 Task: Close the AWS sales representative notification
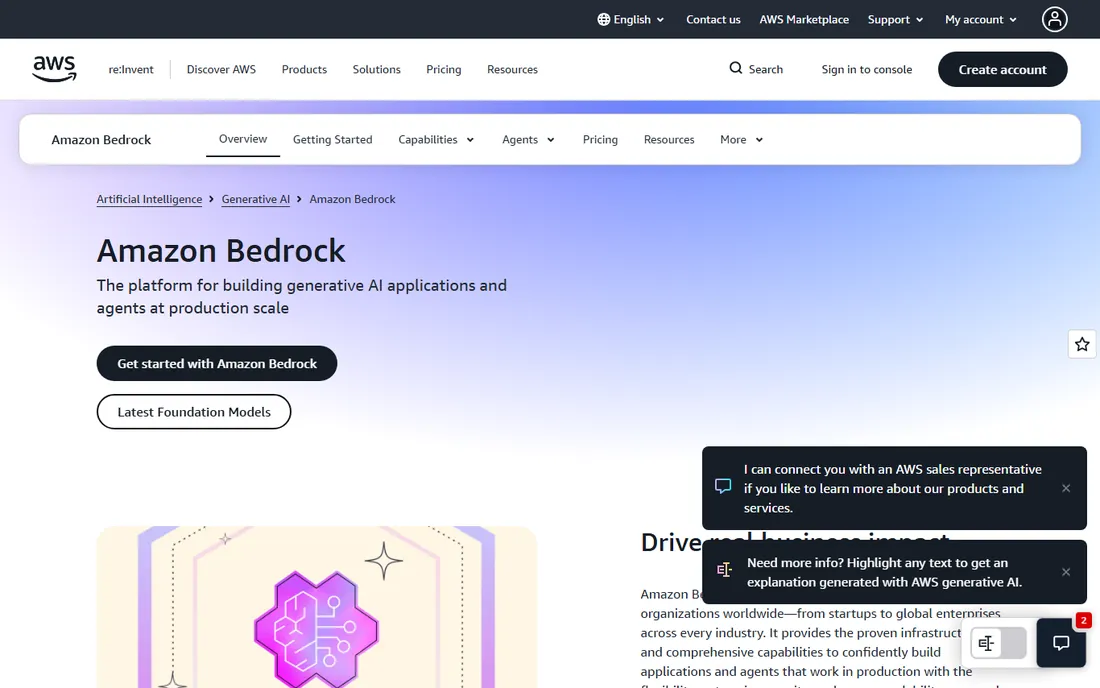click(1066, 488)
